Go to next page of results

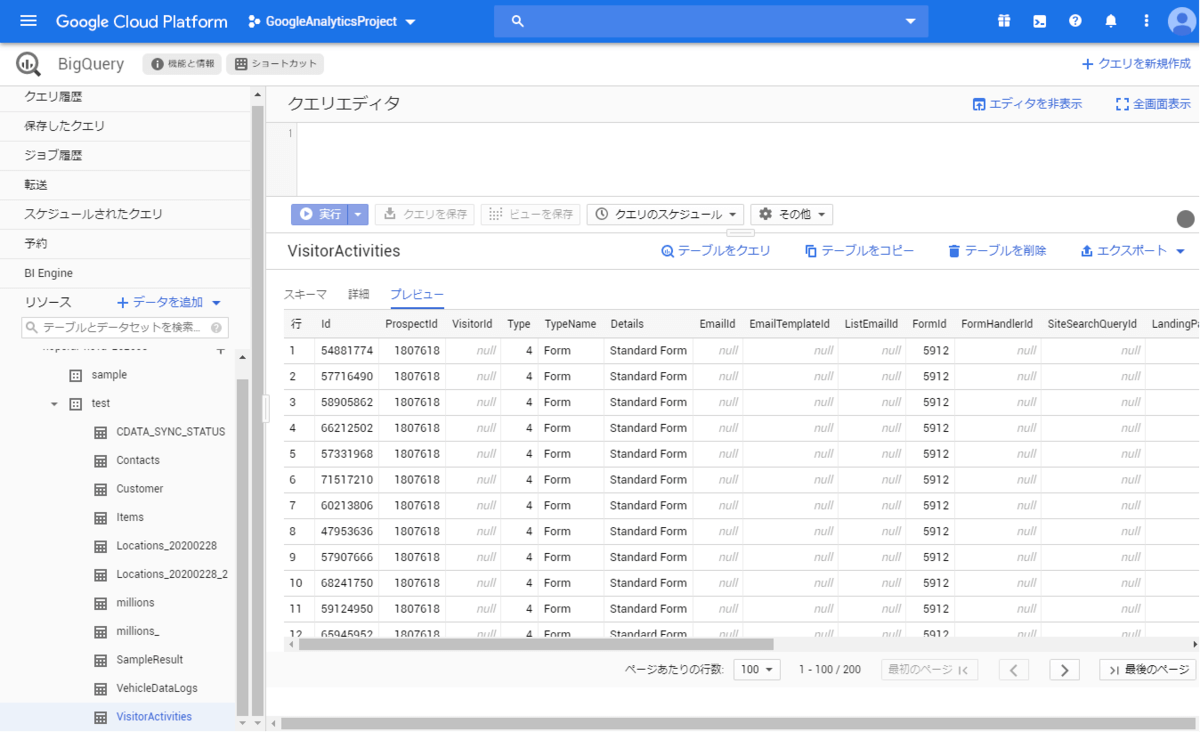click(1064, 670)
